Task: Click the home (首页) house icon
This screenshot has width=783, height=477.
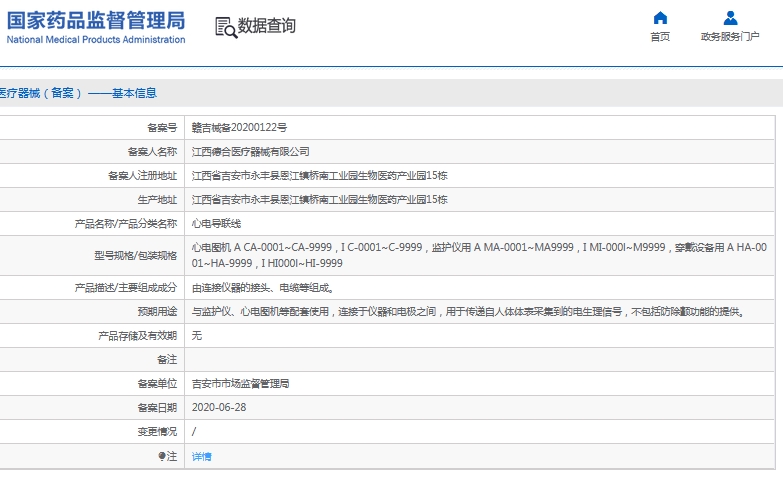Action: pos(660,18)
